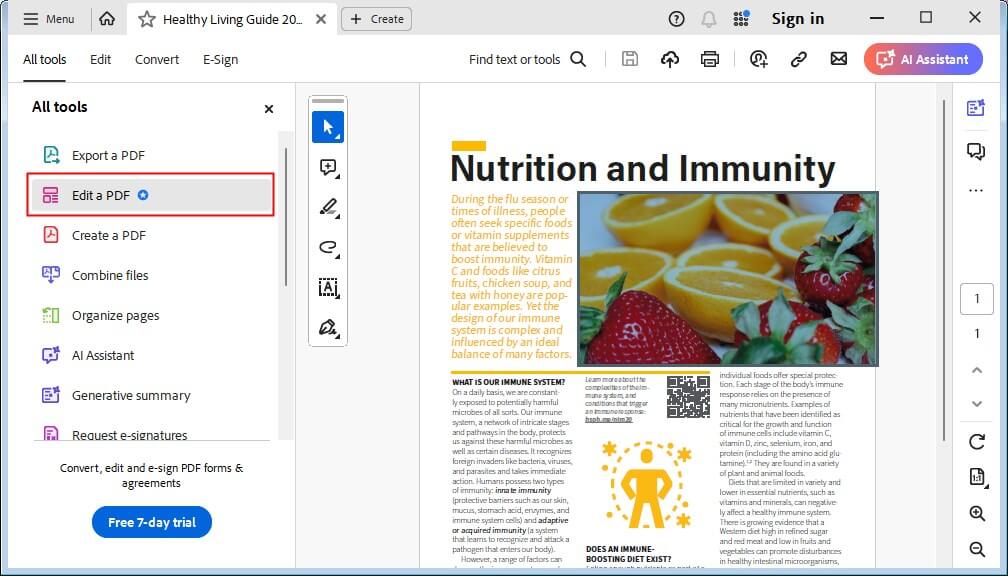
Task: Start the Free 7-day trial
Action: click(x=151, y=522)
